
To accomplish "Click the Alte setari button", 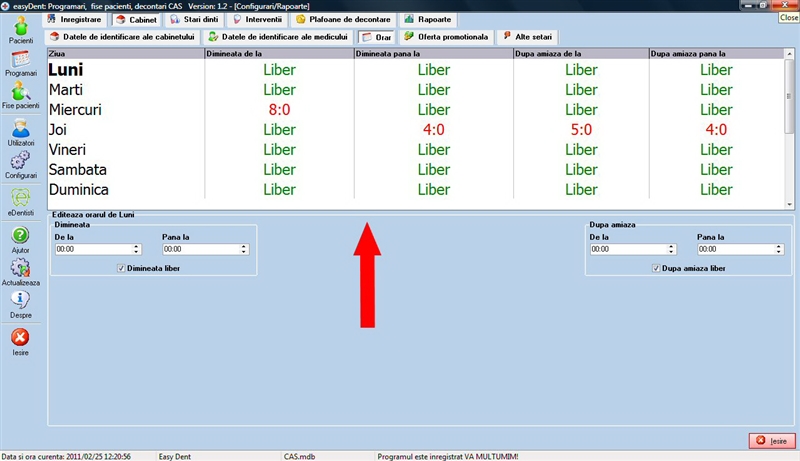I will tap(524, 37).
